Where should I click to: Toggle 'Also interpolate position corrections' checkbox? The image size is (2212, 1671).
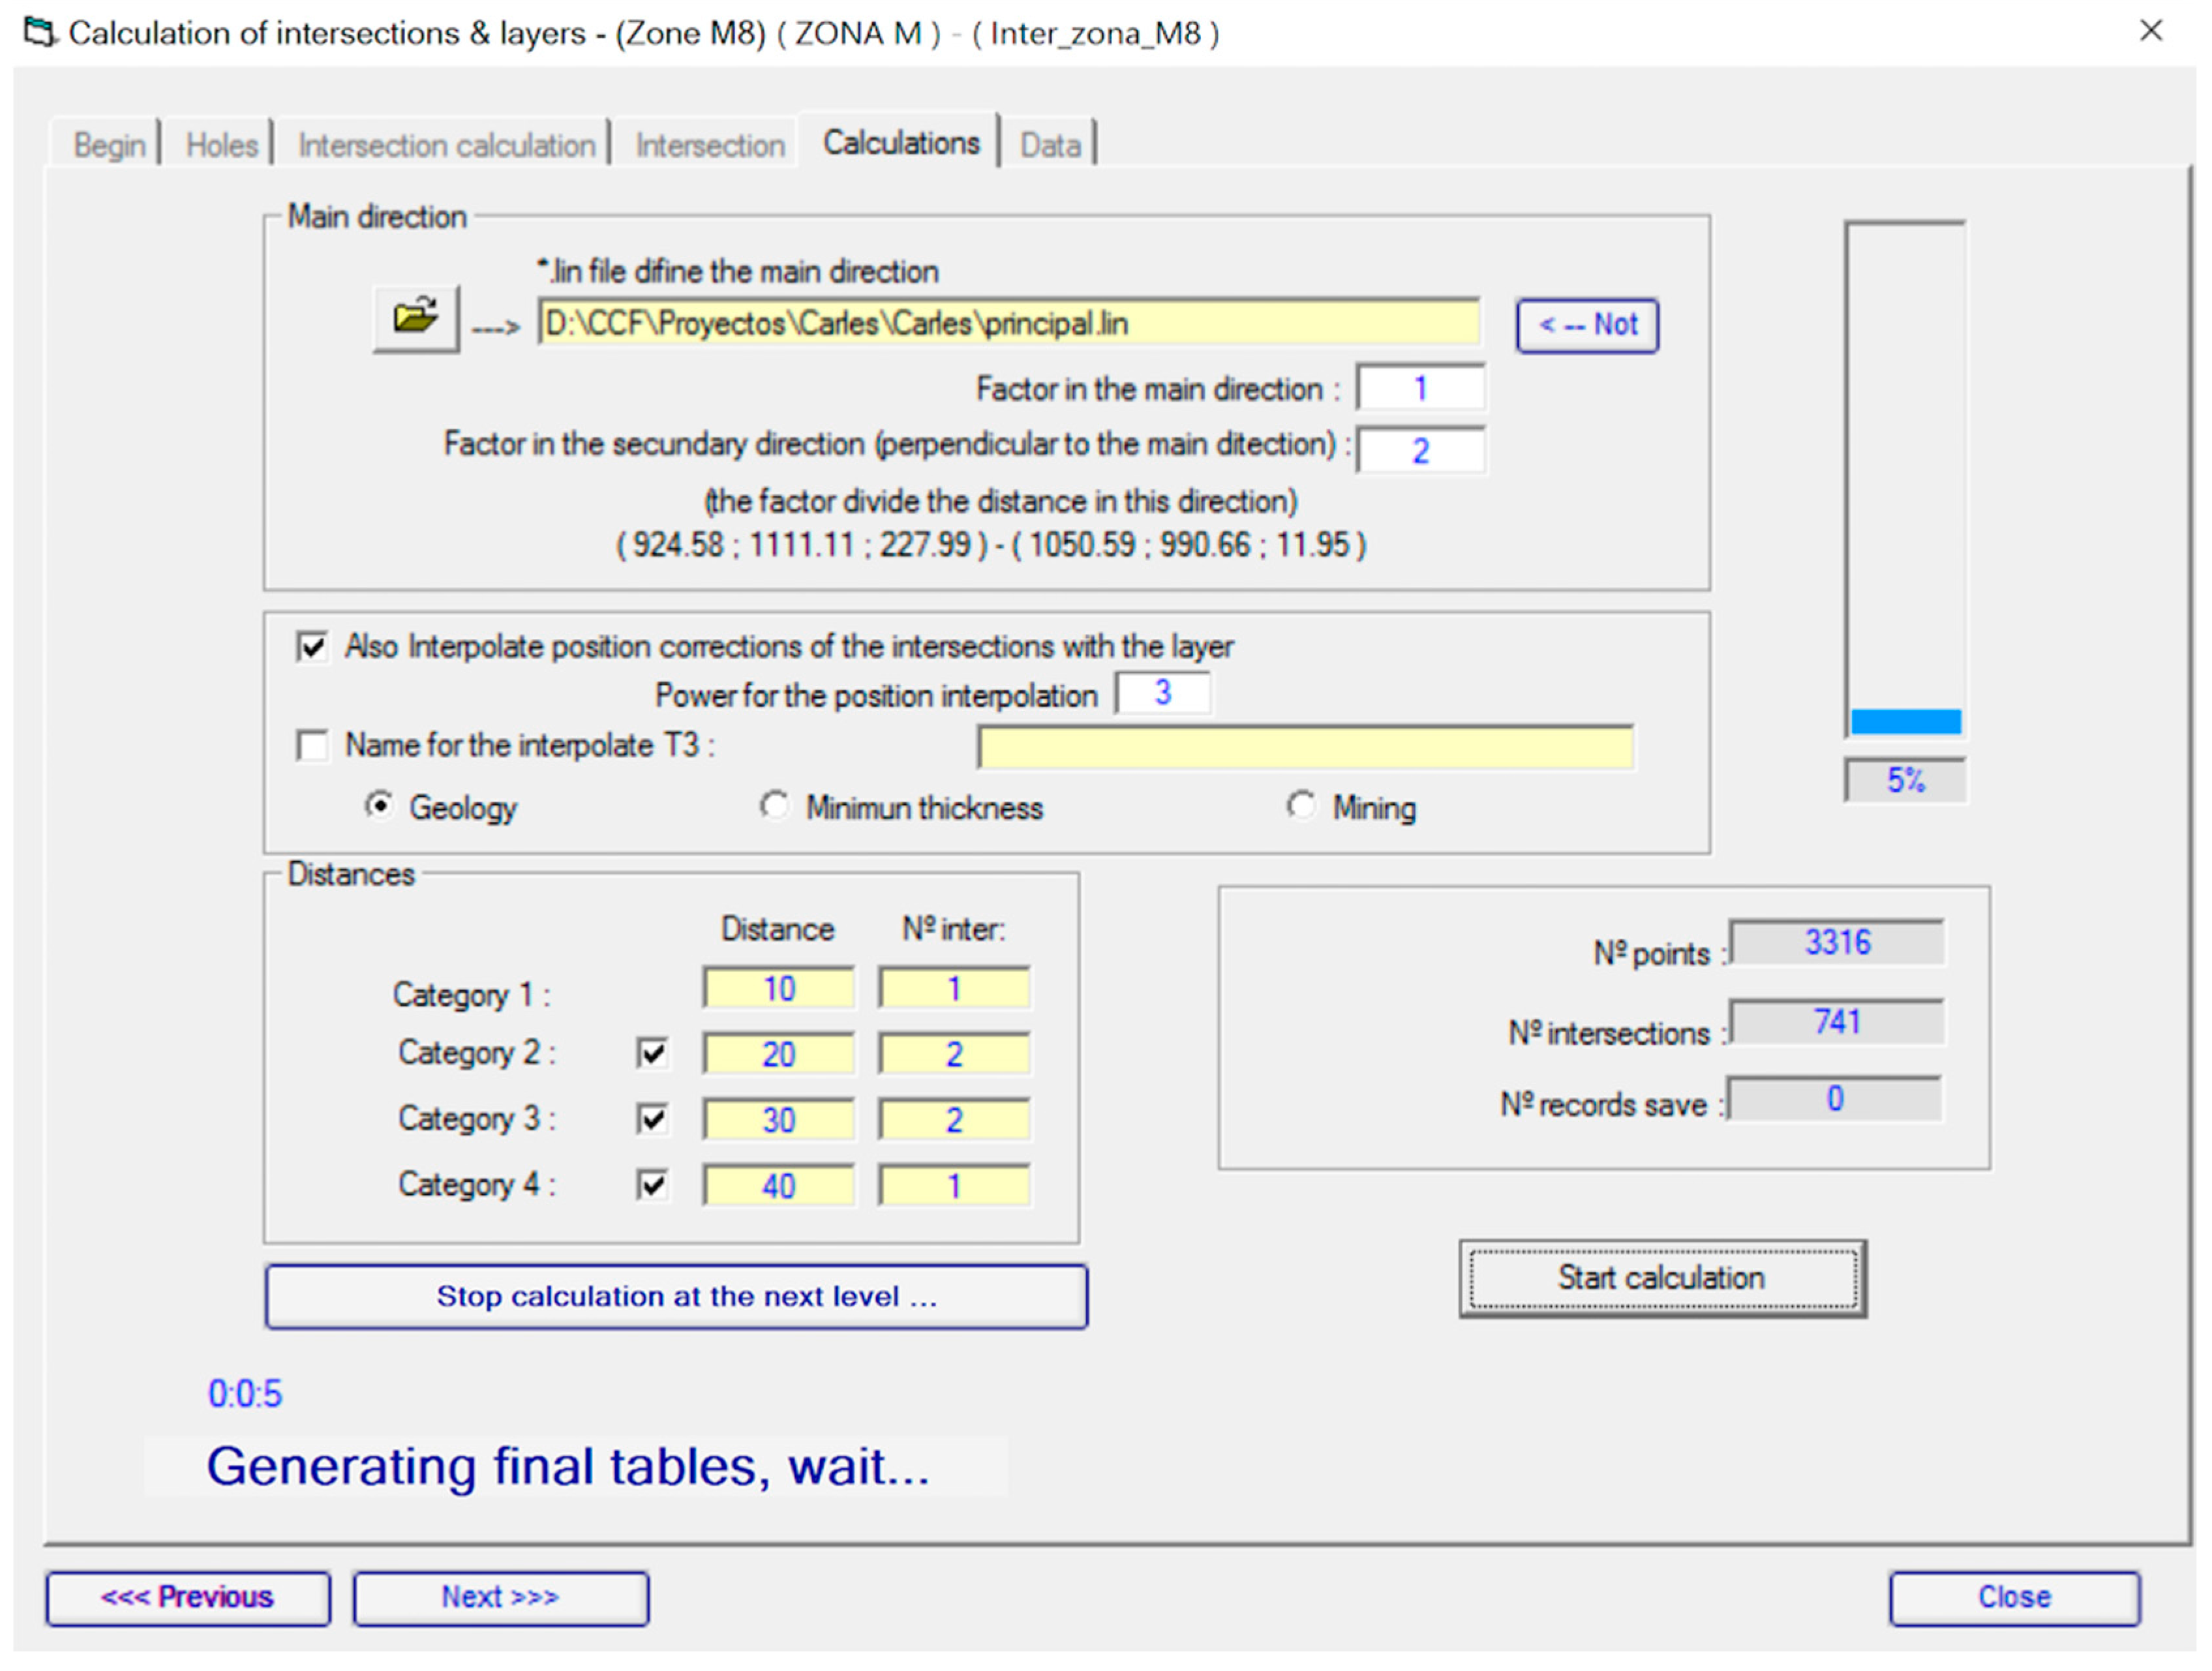click(312, 647)
